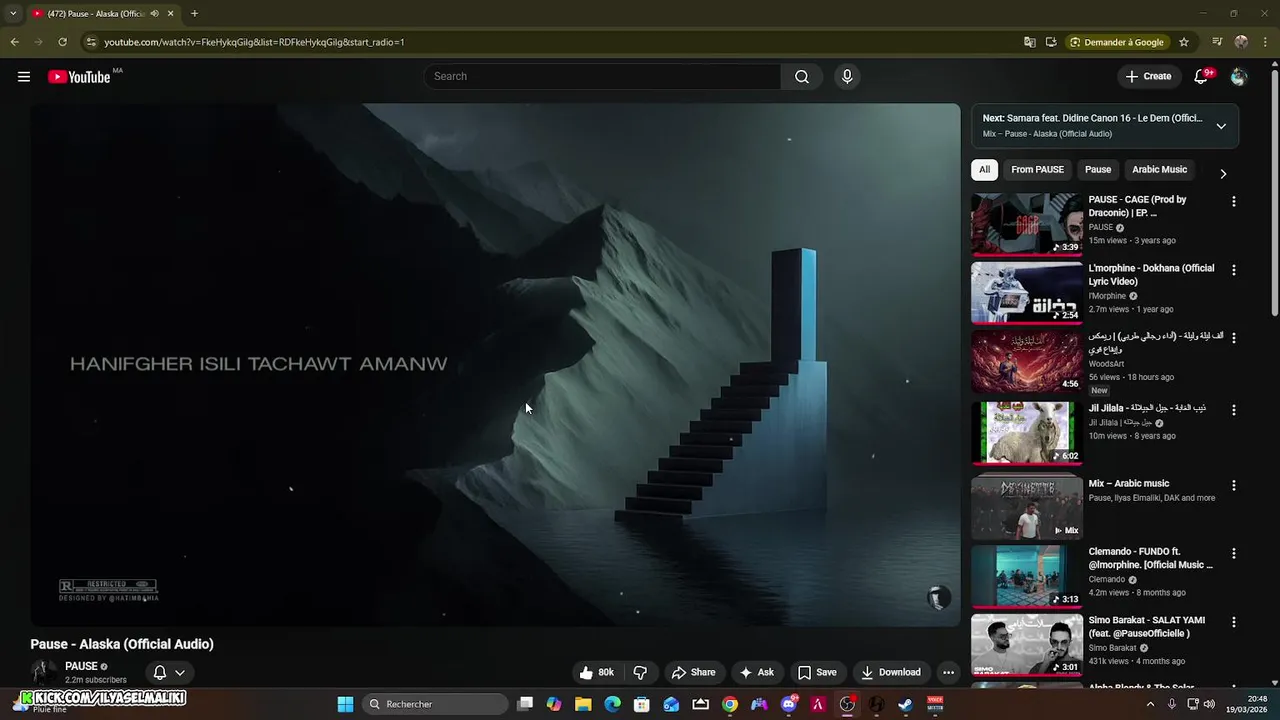This screenshot has width=1280, height=720.
Task: Select the All filter chip
Action: point(984,170)
